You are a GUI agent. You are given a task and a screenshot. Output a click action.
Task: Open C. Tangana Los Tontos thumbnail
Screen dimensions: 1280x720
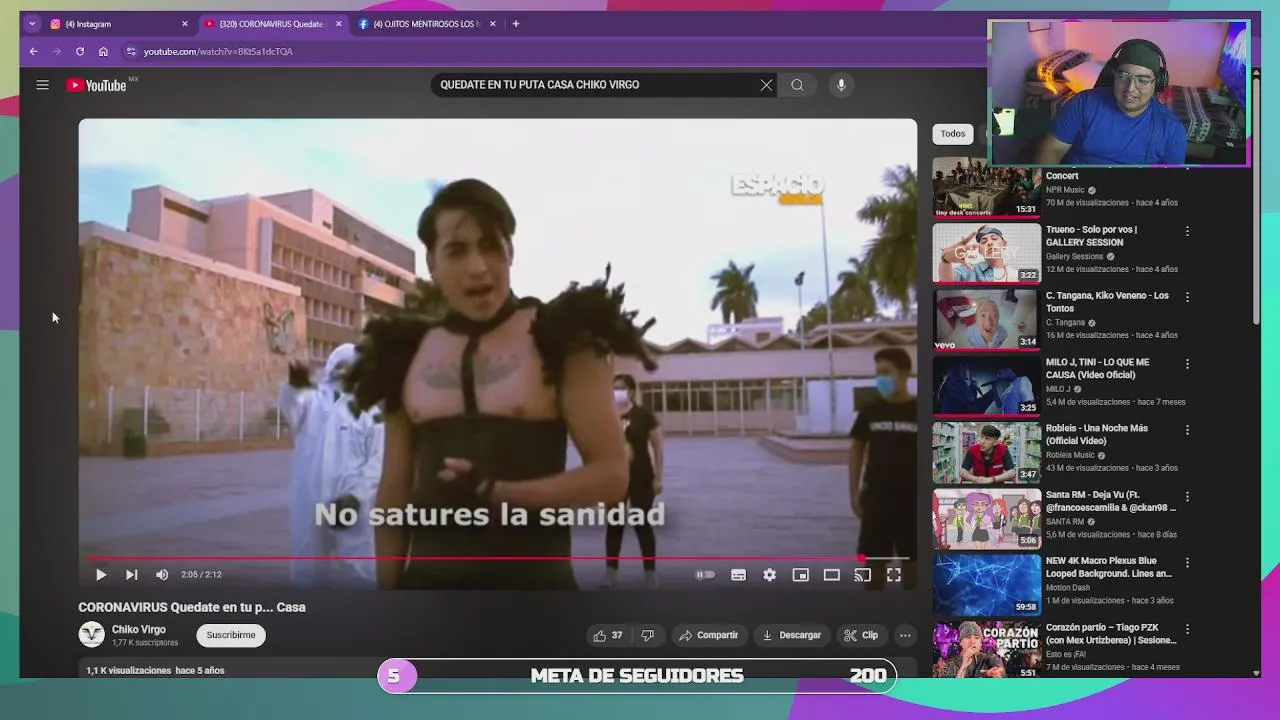pos(987,319)
